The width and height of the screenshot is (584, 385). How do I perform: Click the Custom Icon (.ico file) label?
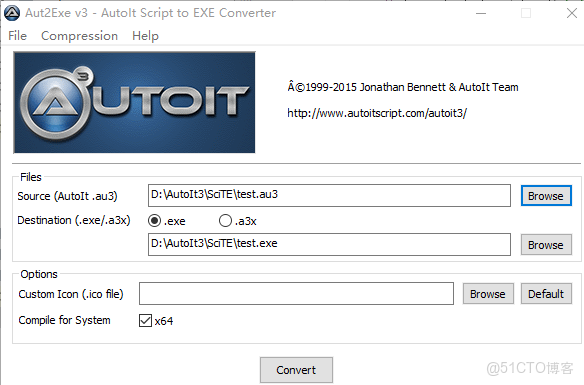71,294
